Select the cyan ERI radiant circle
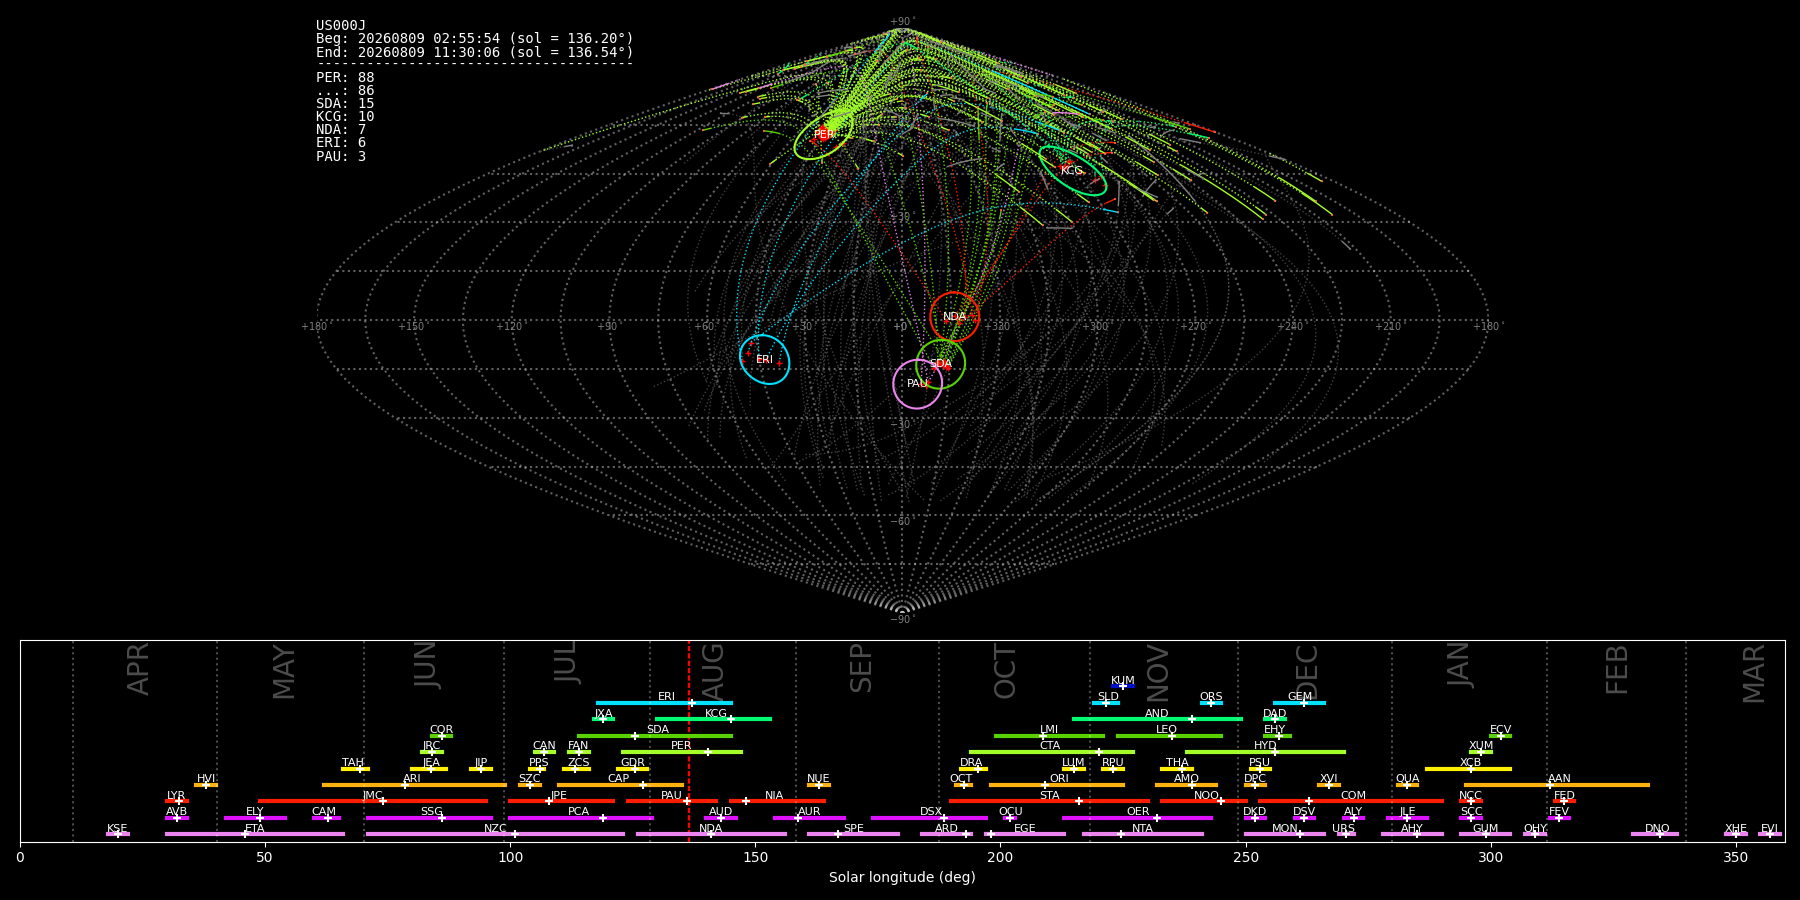Screen dimensions: 1800x900 click(764, 359)
